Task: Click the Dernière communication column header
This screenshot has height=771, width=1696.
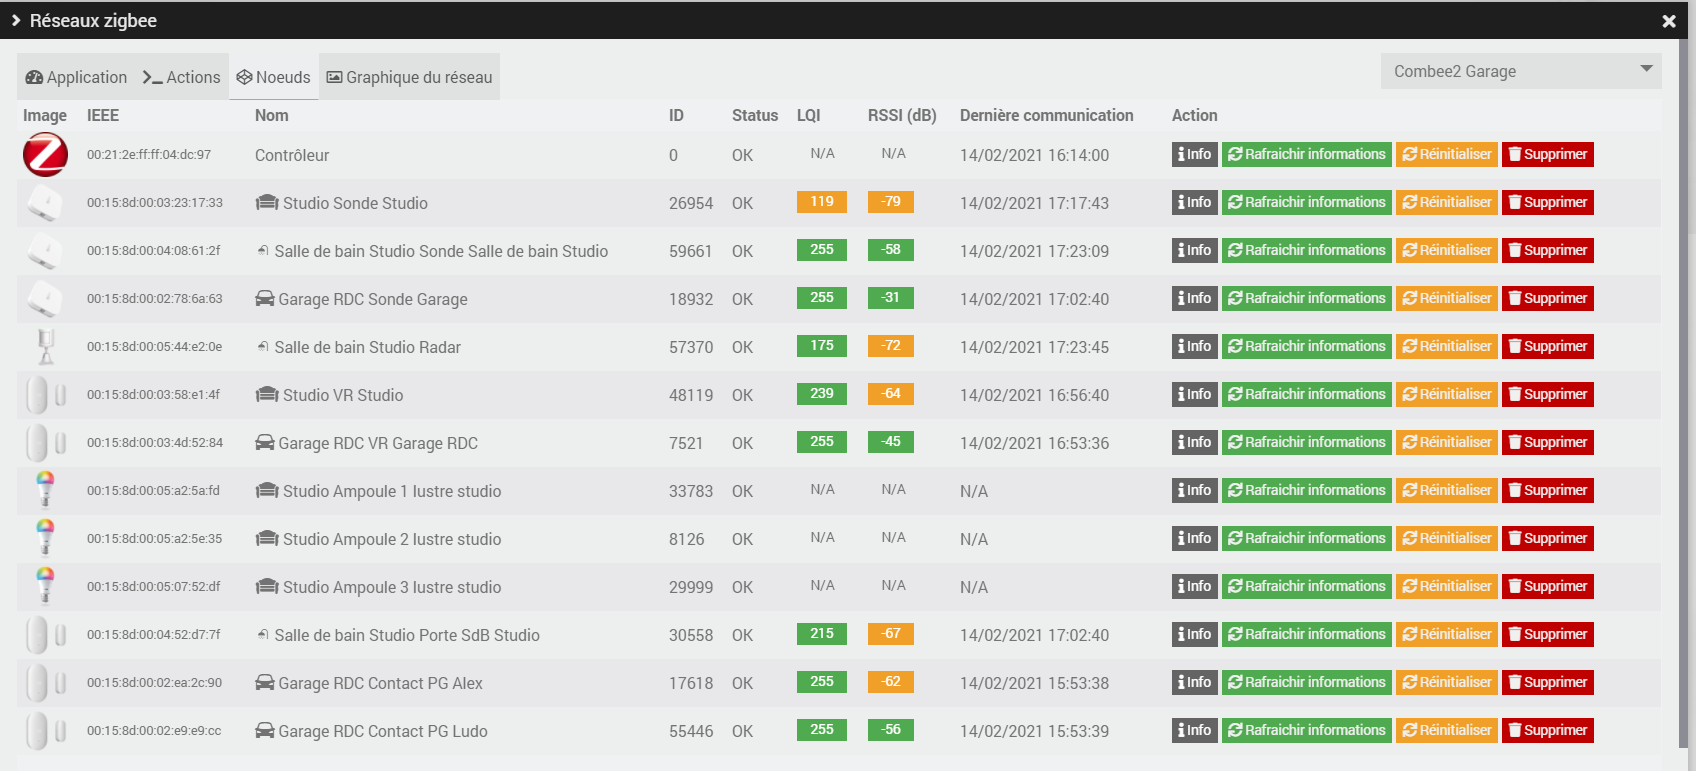Action: [x=1047, y=115]
